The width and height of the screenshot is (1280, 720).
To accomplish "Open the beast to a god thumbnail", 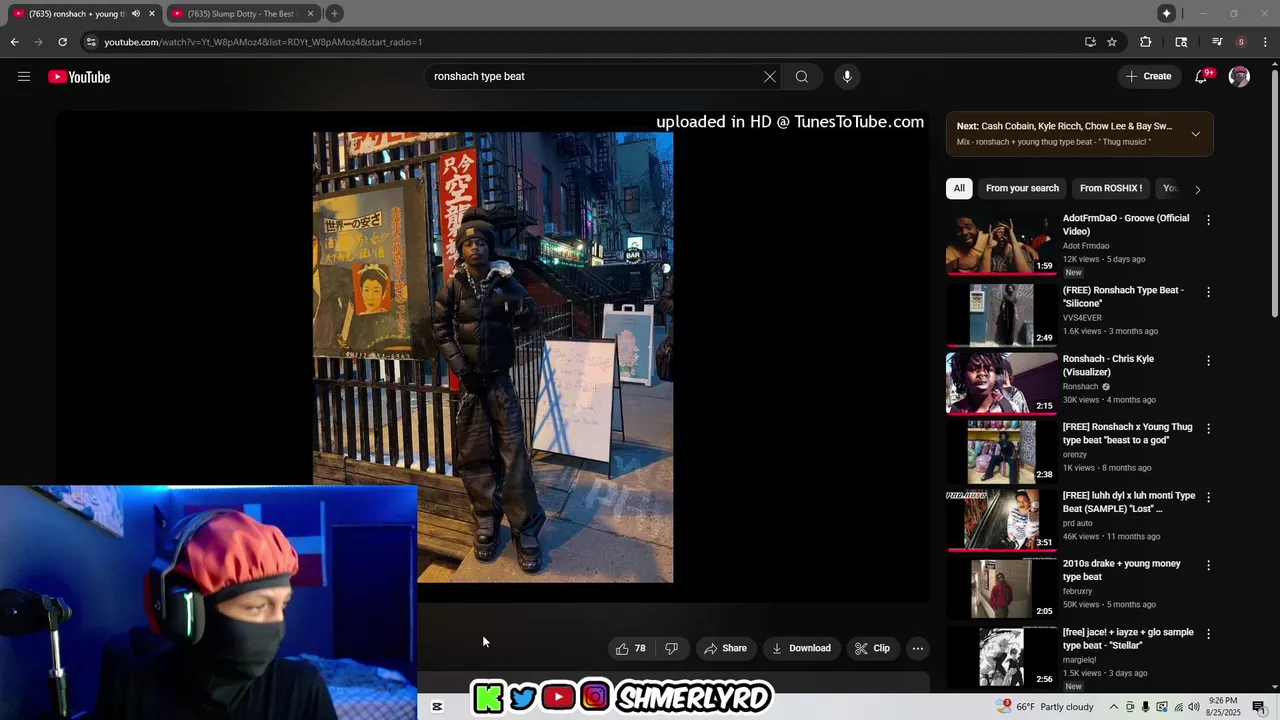I will 1001,451.
